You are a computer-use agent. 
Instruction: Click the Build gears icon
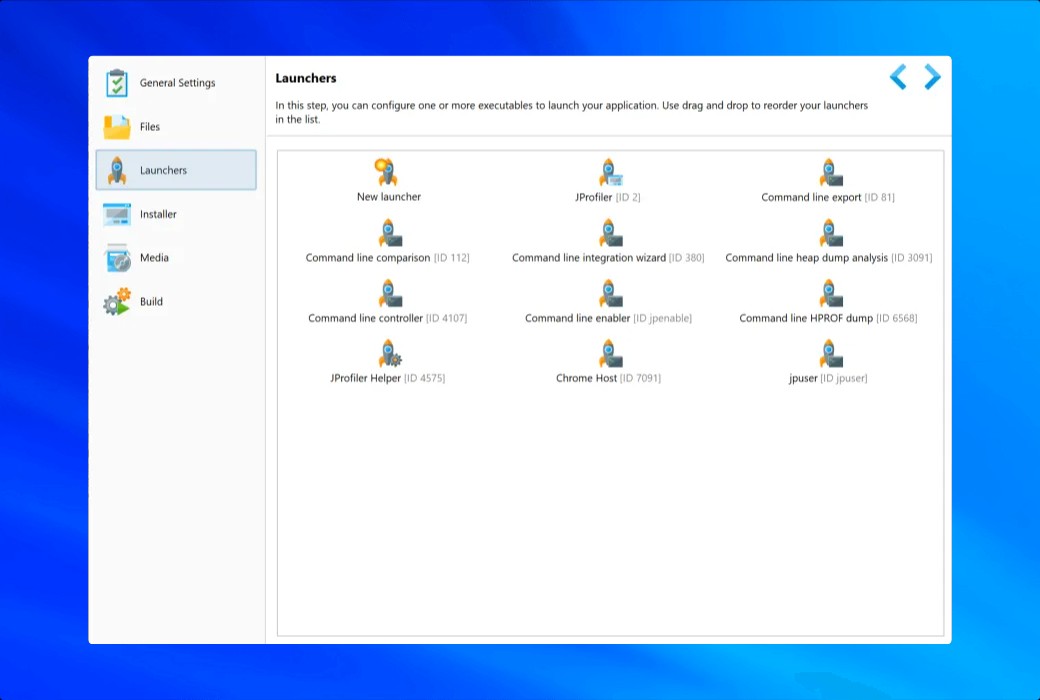pos(117,302)
